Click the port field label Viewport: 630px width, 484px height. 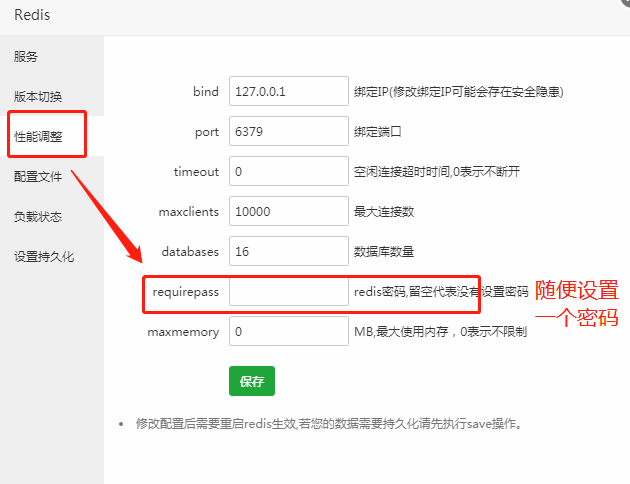click(x=207, y=132)
